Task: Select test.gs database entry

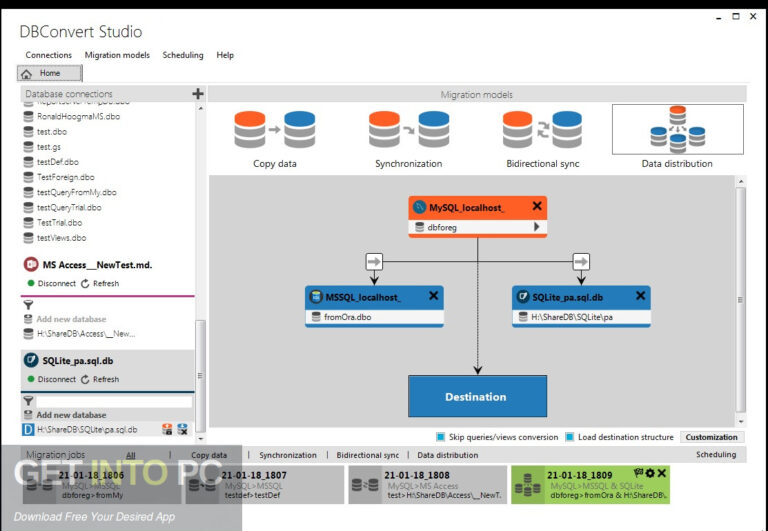Action: point(49,147)
